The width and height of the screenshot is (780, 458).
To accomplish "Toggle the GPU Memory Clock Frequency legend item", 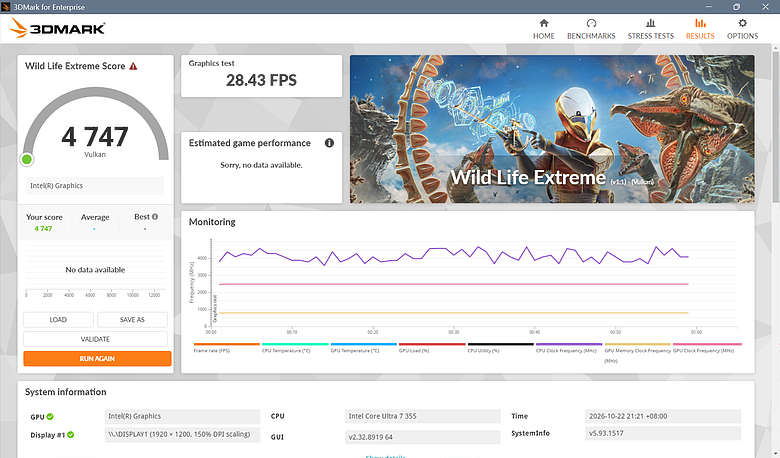I will pos(638,353).
